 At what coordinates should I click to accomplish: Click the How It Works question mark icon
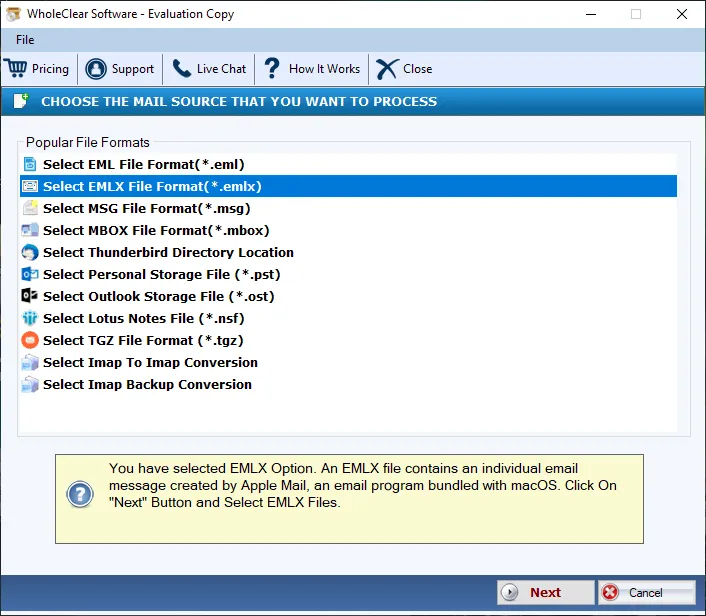(x=272, y=68)
